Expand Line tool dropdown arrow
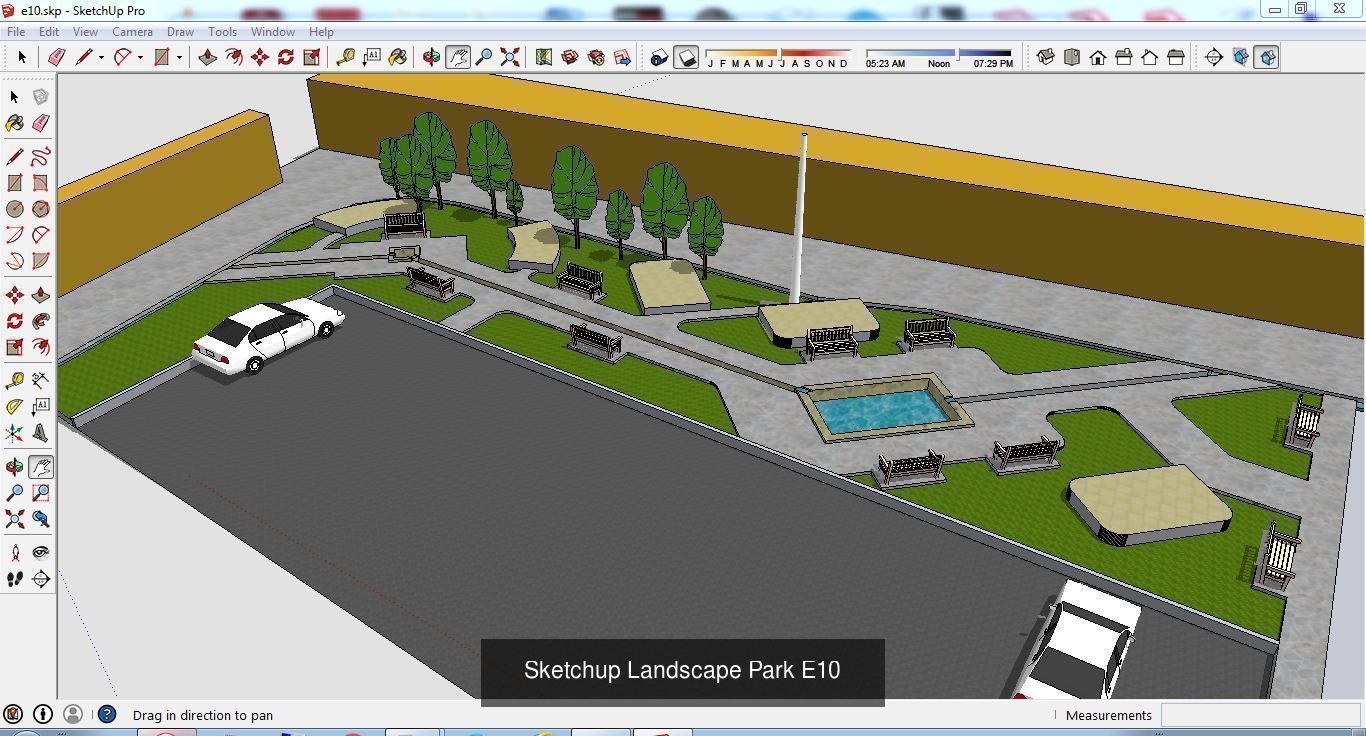The height and width of the screenshot is (736, 1366). point(101,57)
